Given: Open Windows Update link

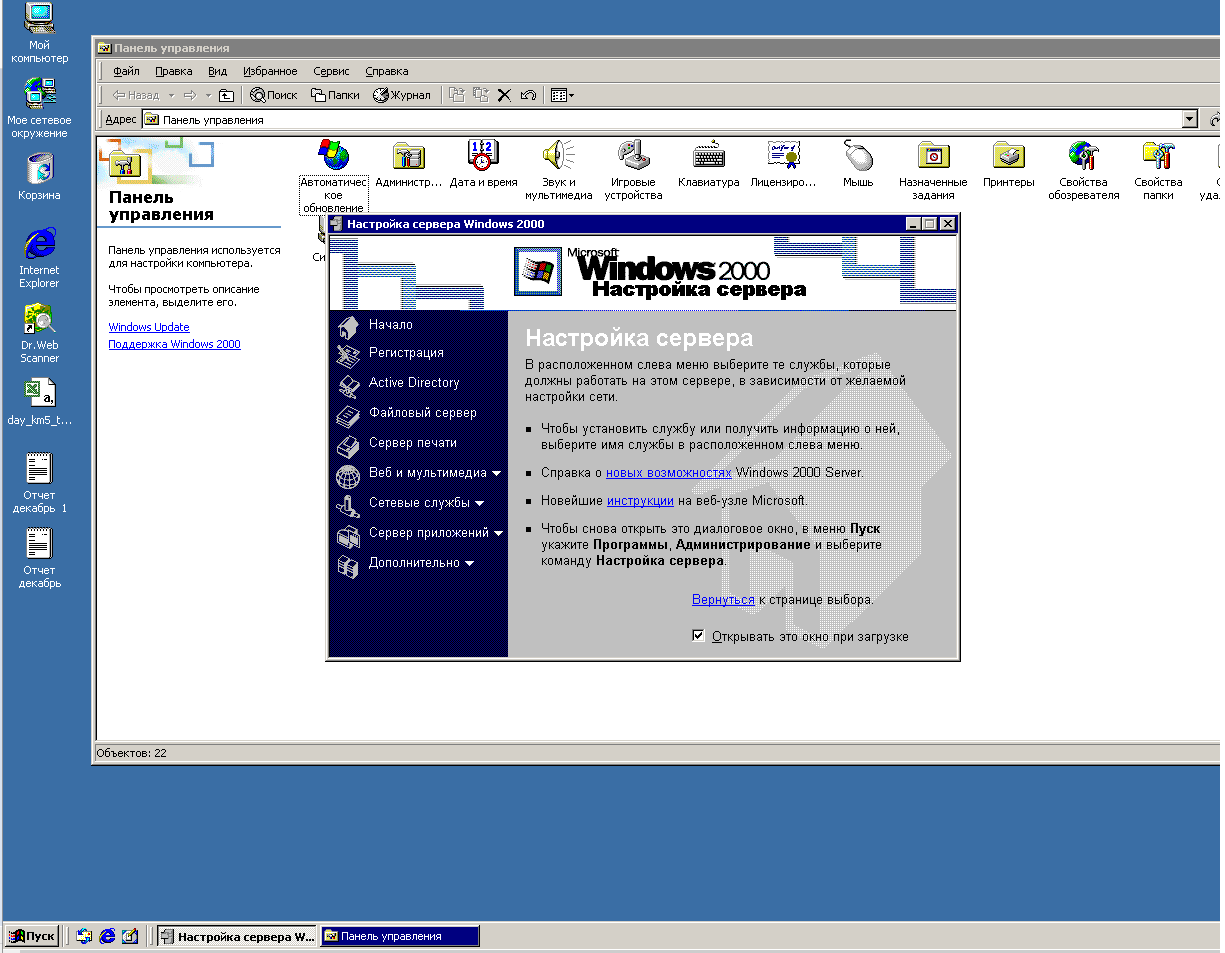Looking at the screenshot, I should [x=149, y=327].
